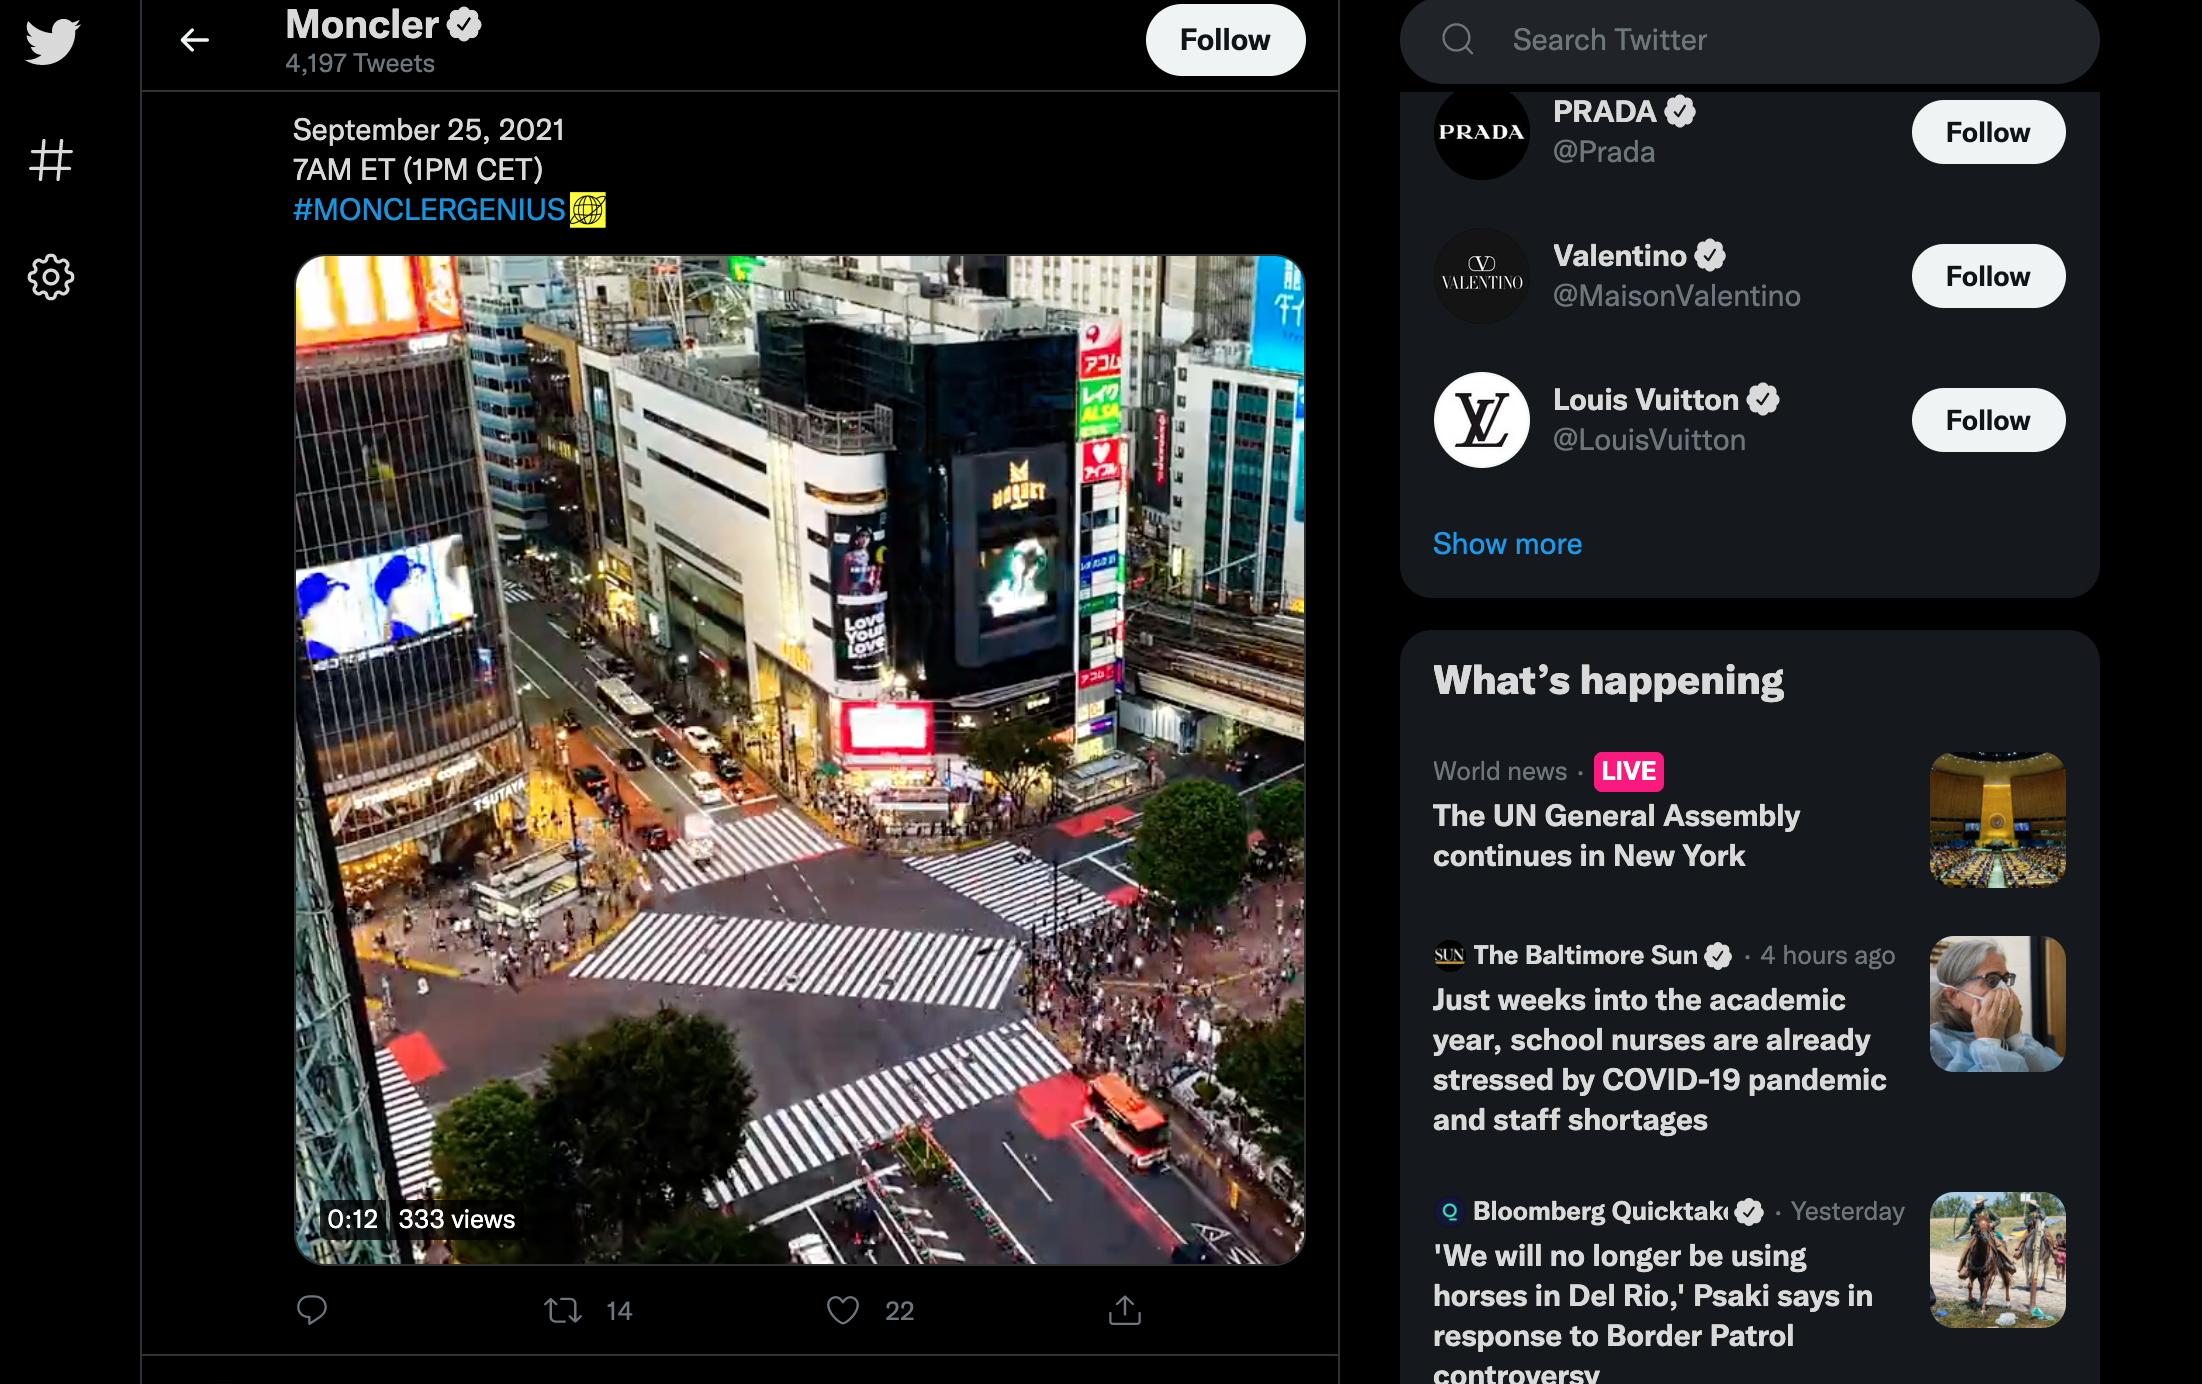Open Louis Vuitton profile avatar
The height and width of the screenshot is (1384, 2202).
(1482, 420)
